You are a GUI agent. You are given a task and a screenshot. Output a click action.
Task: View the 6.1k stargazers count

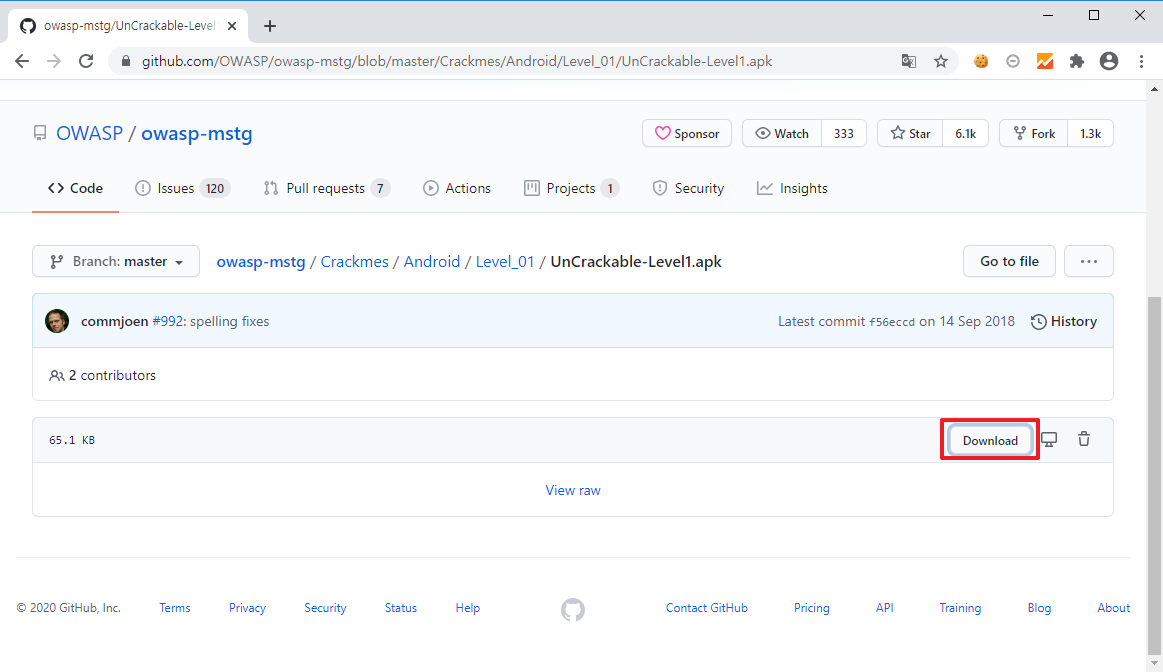tap(965, 134)
